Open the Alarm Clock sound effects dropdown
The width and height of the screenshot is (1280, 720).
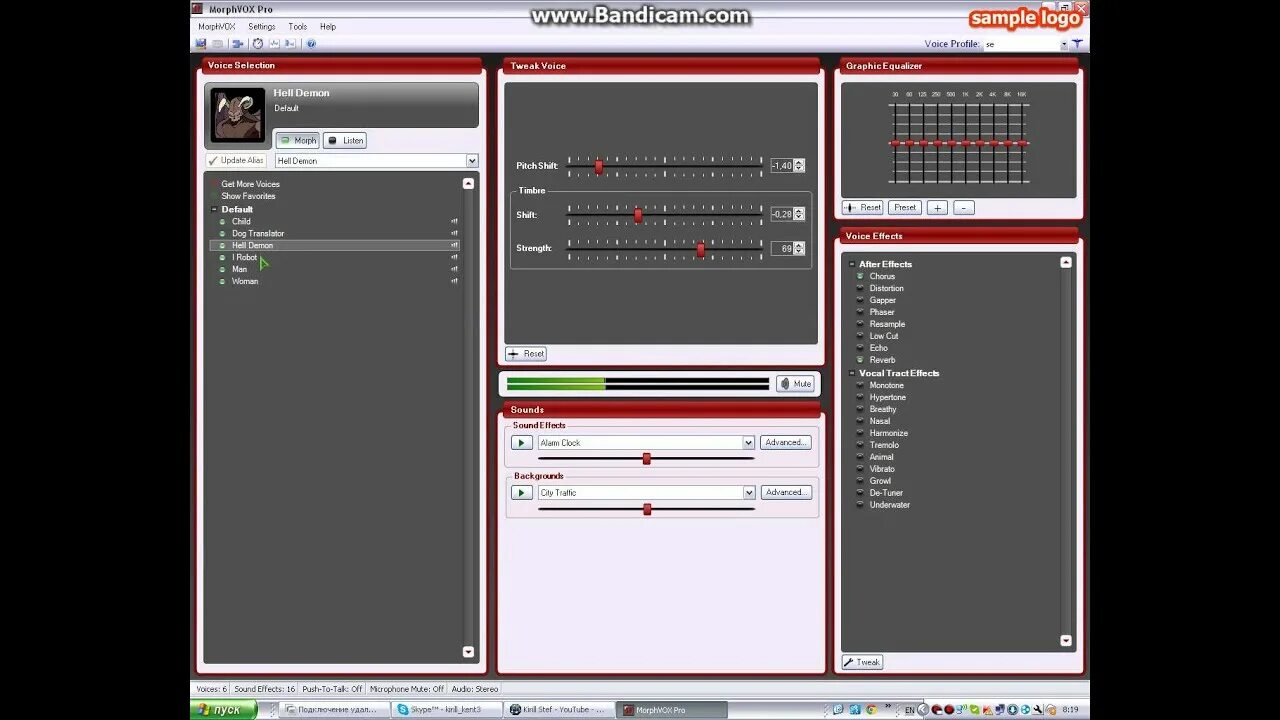pos(748,443)
